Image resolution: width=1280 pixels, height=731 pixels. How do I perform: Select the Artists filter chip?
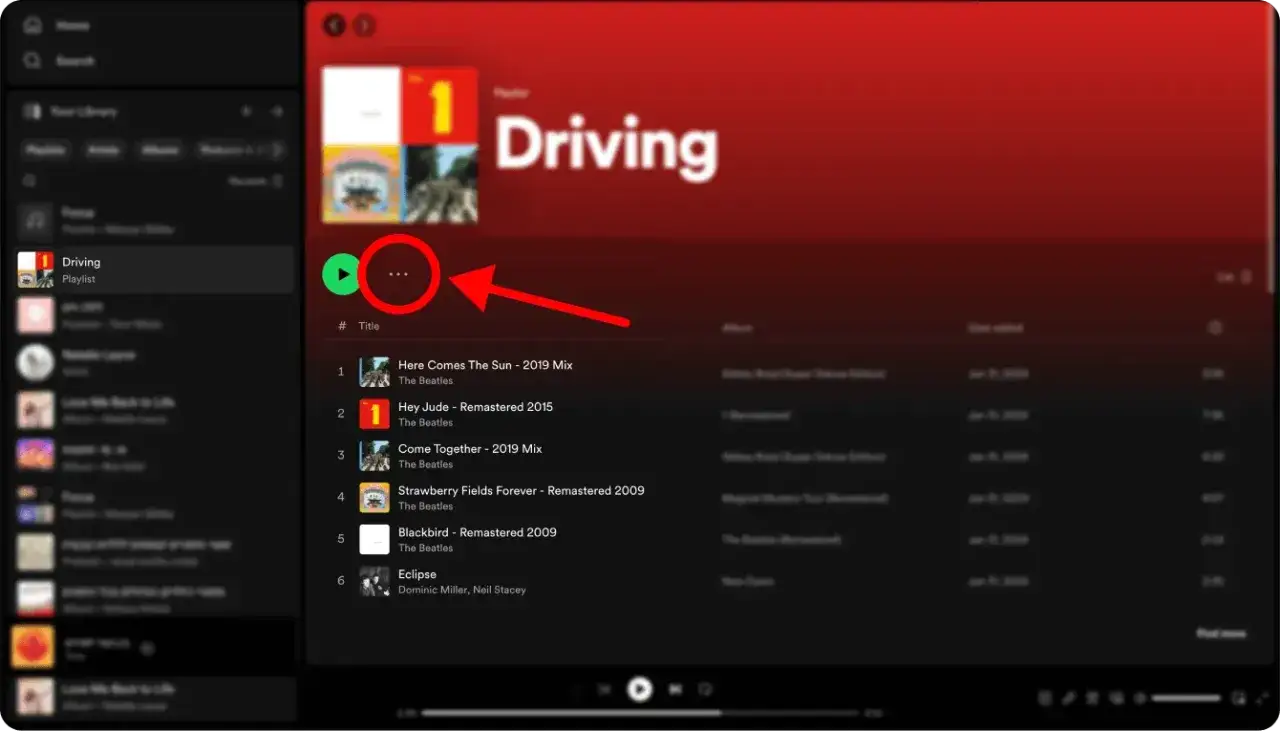point(103,149)
